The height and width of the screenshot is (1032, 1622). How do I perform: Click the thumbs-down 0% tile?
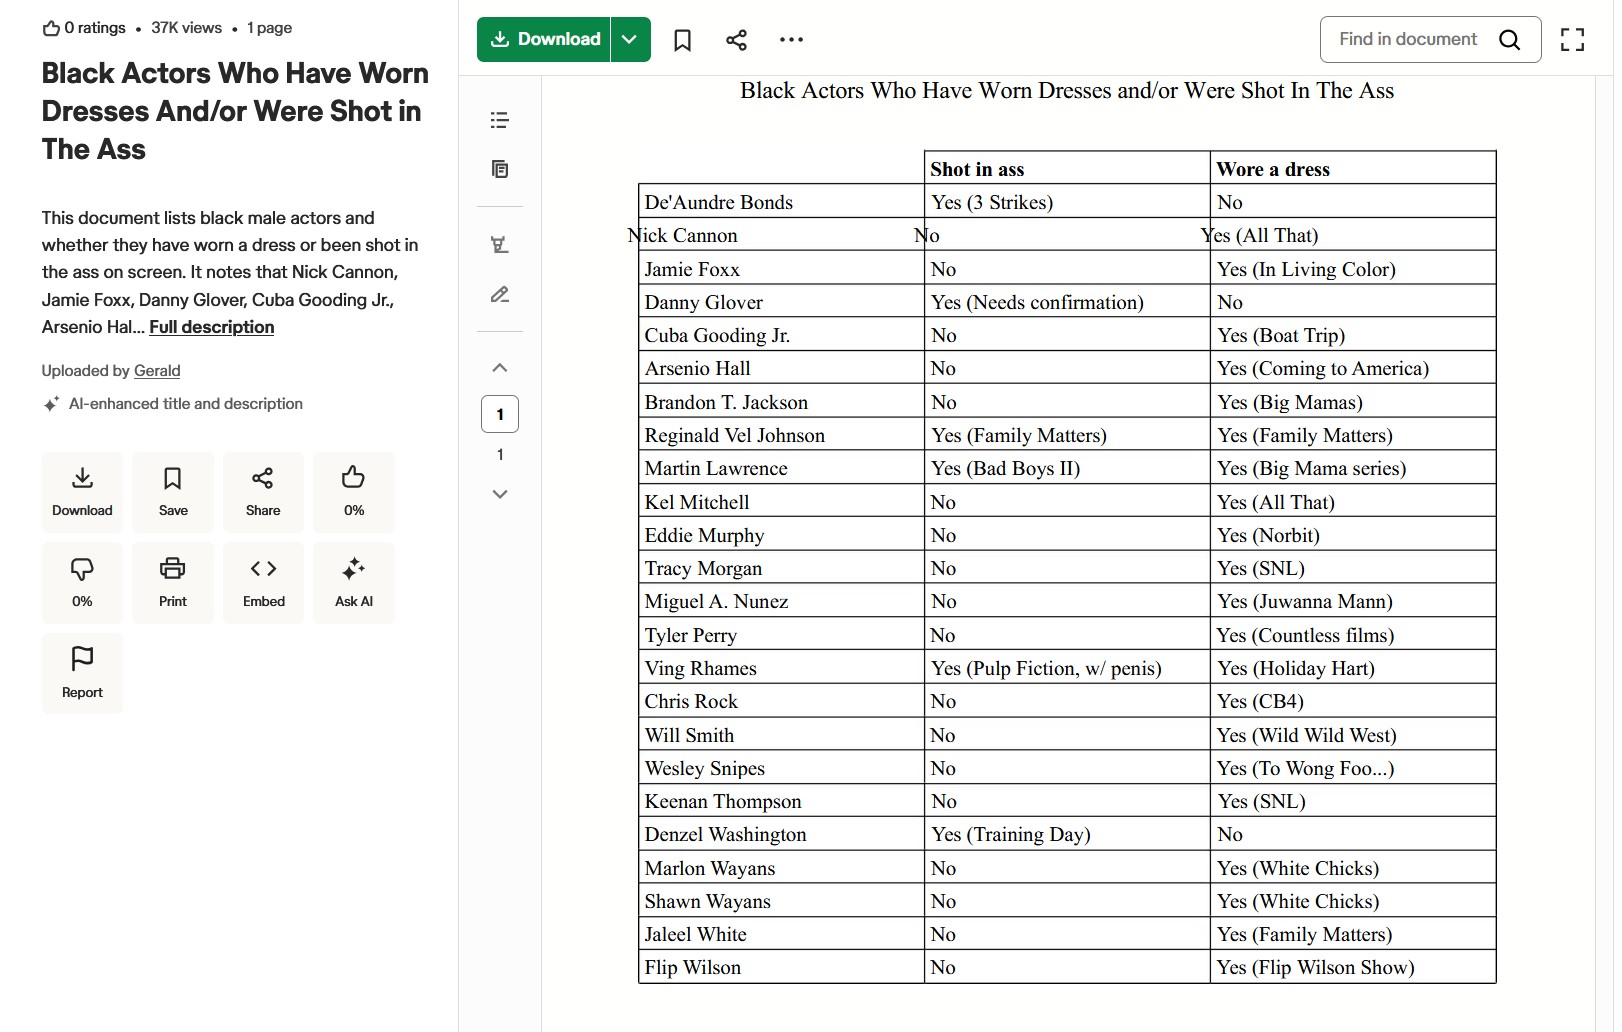click(82, 583)
